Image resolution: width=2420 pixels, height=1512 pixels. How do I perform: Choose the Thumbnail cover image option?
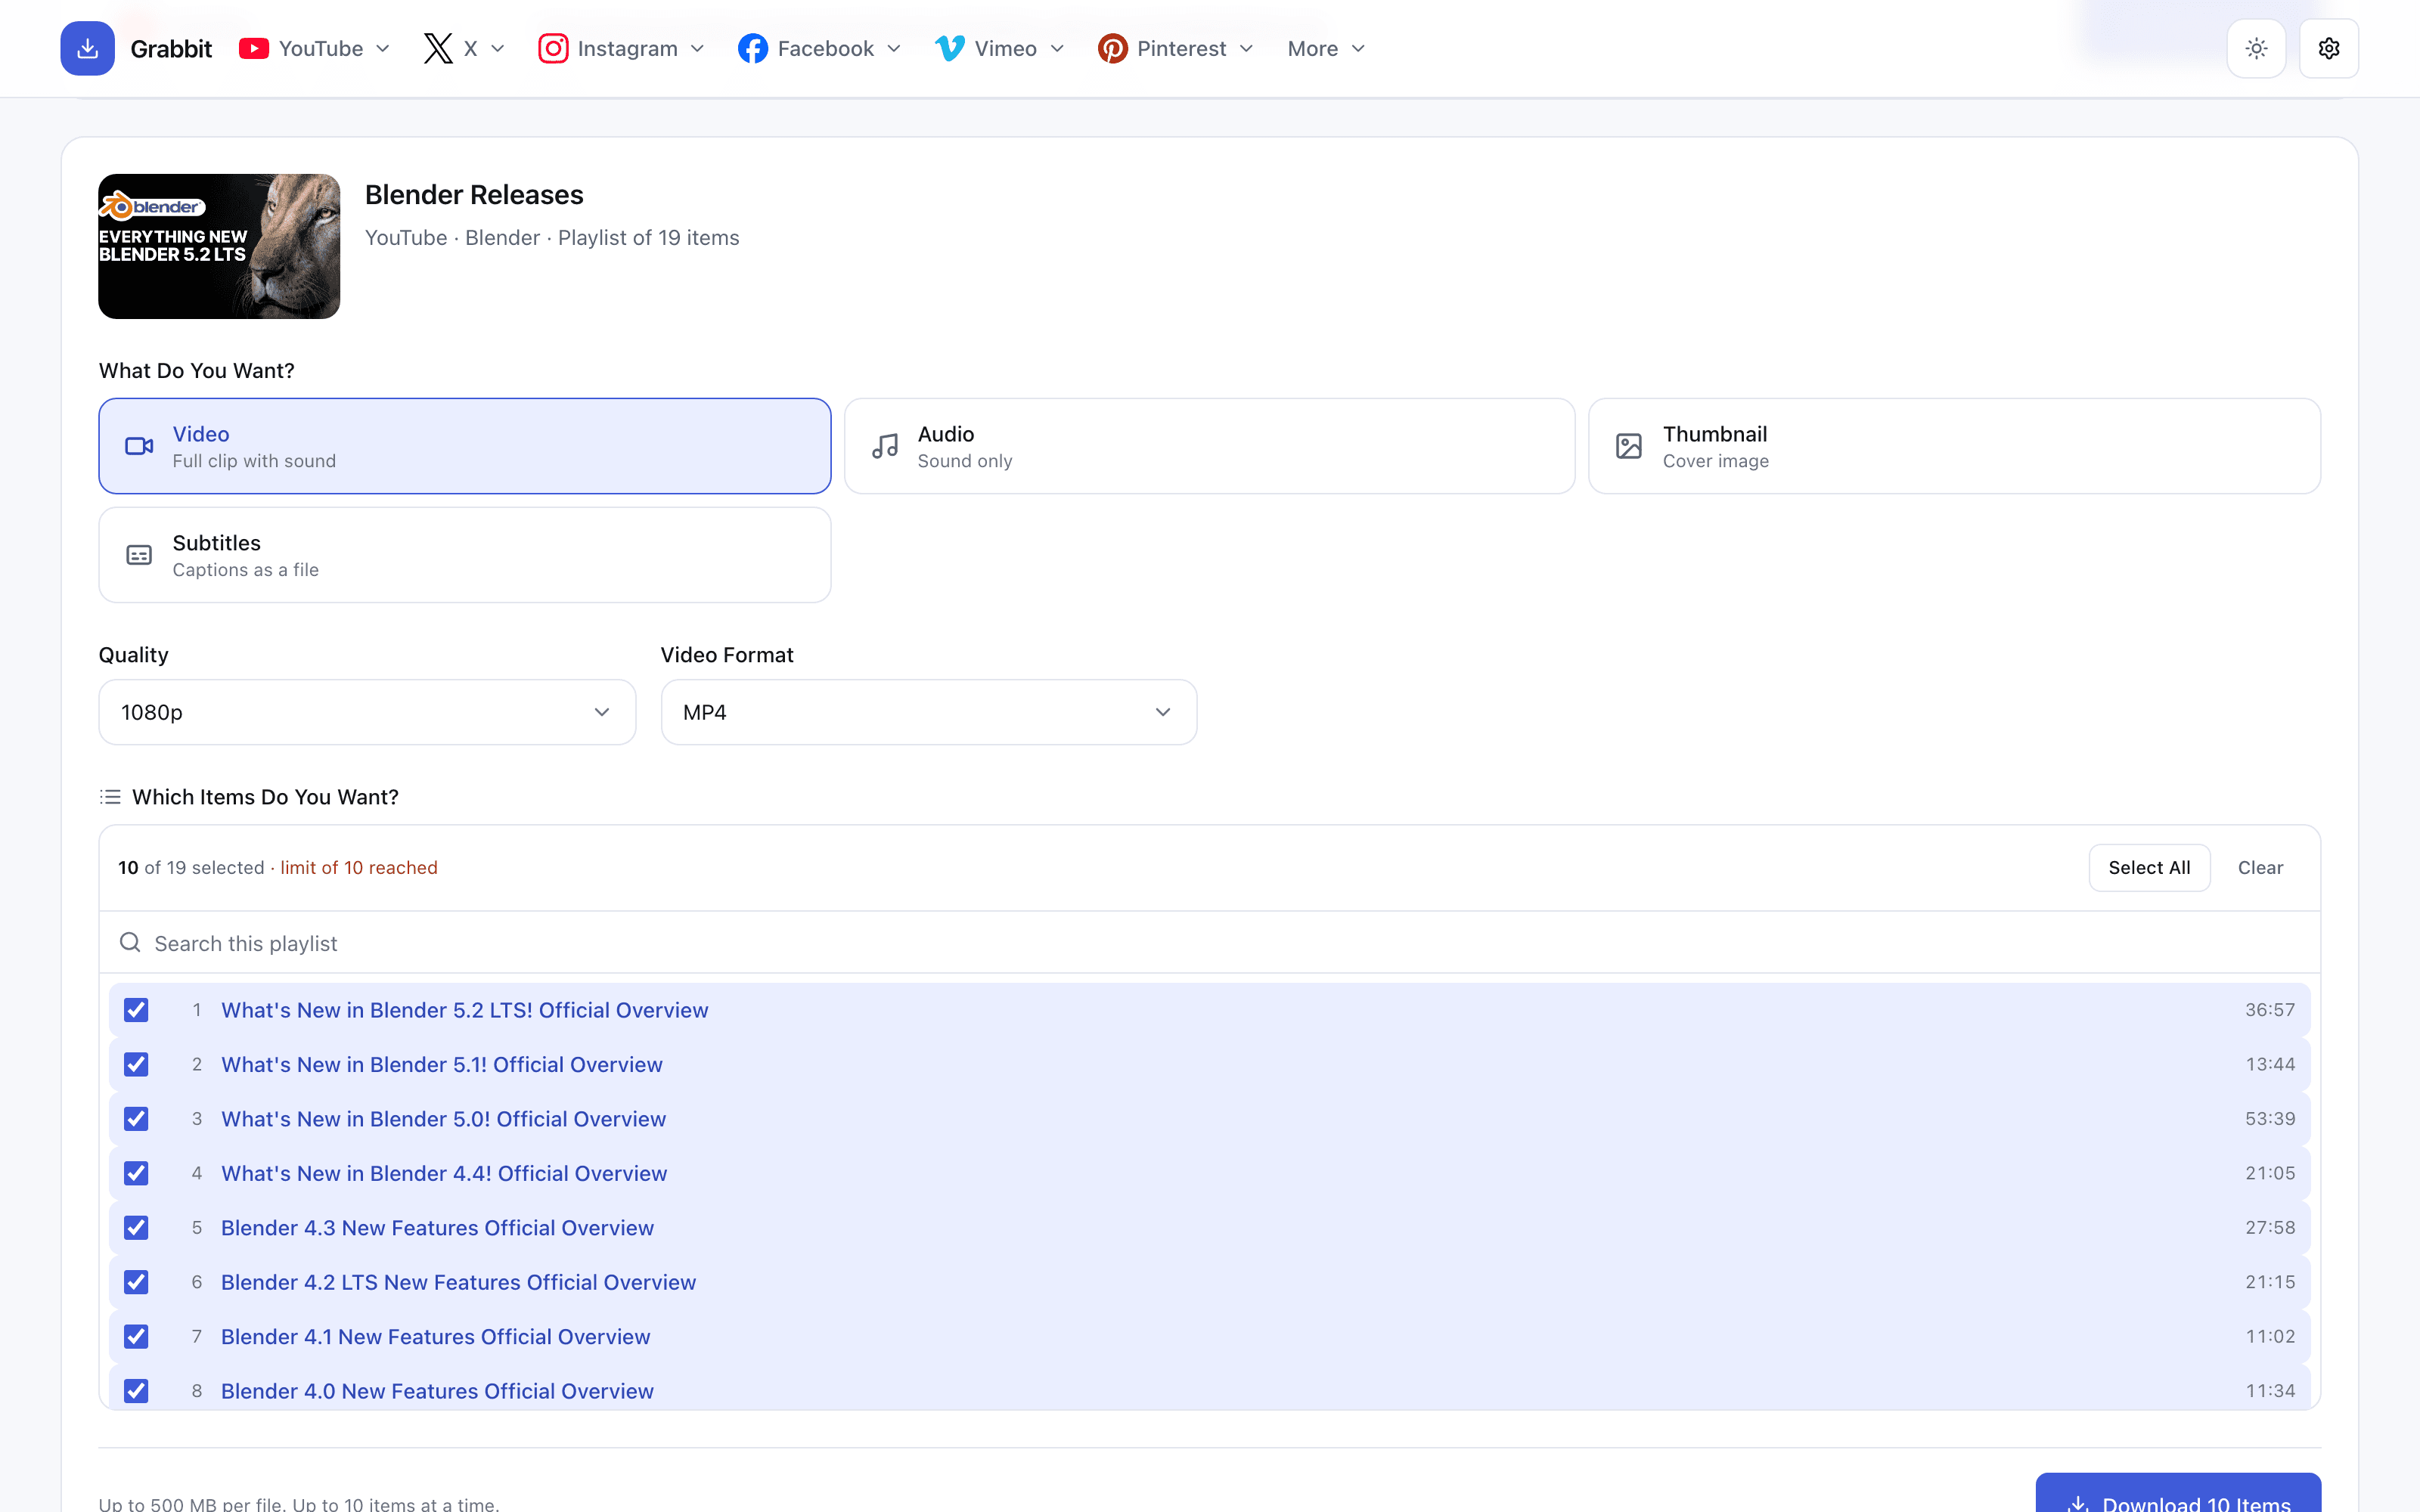(x=1954, y=446)
